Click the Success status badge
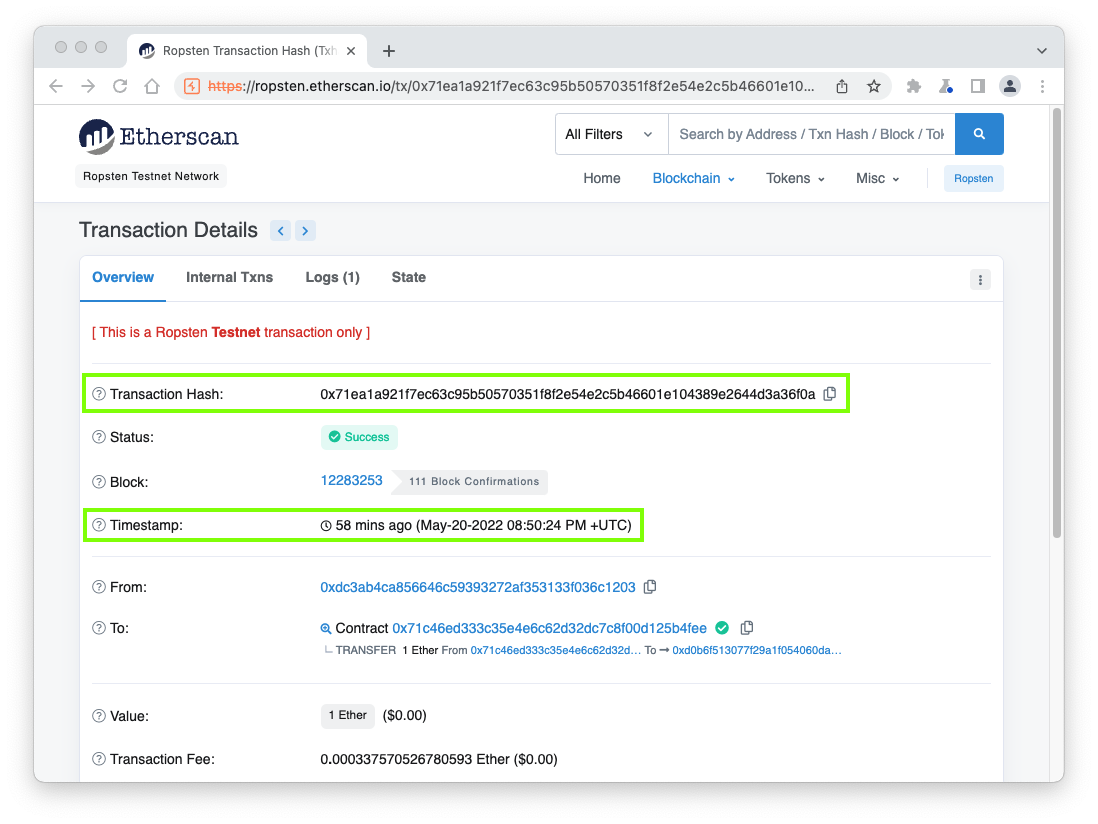 (359, 437)
